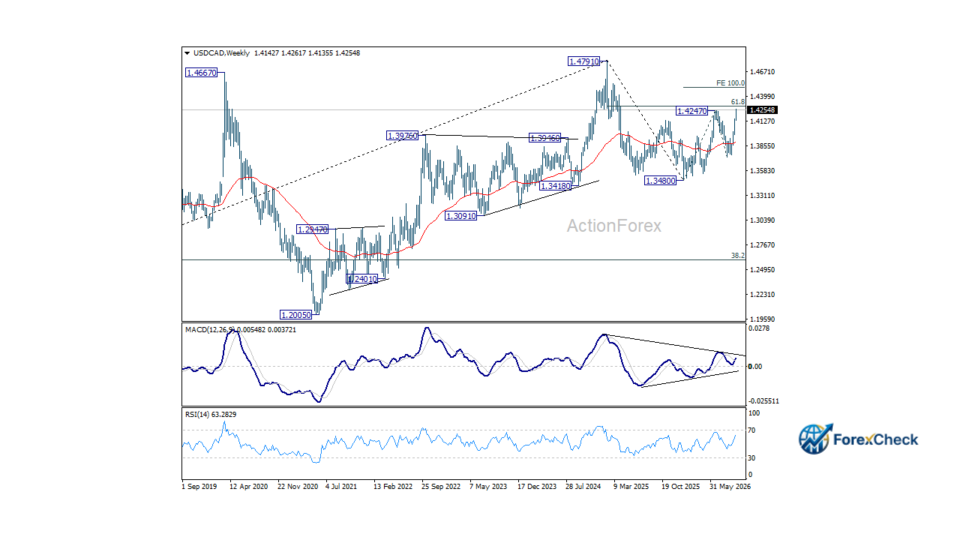Click the 7 May 2023 date label
Screen dimensions: 960x540
tap(489, 487)
